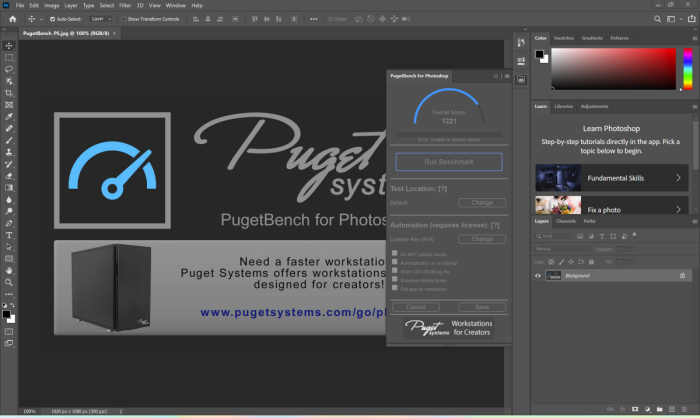This screenshot has height=418, width=700.
Task: Switch to the Adjustments tab
Action: 594,107
